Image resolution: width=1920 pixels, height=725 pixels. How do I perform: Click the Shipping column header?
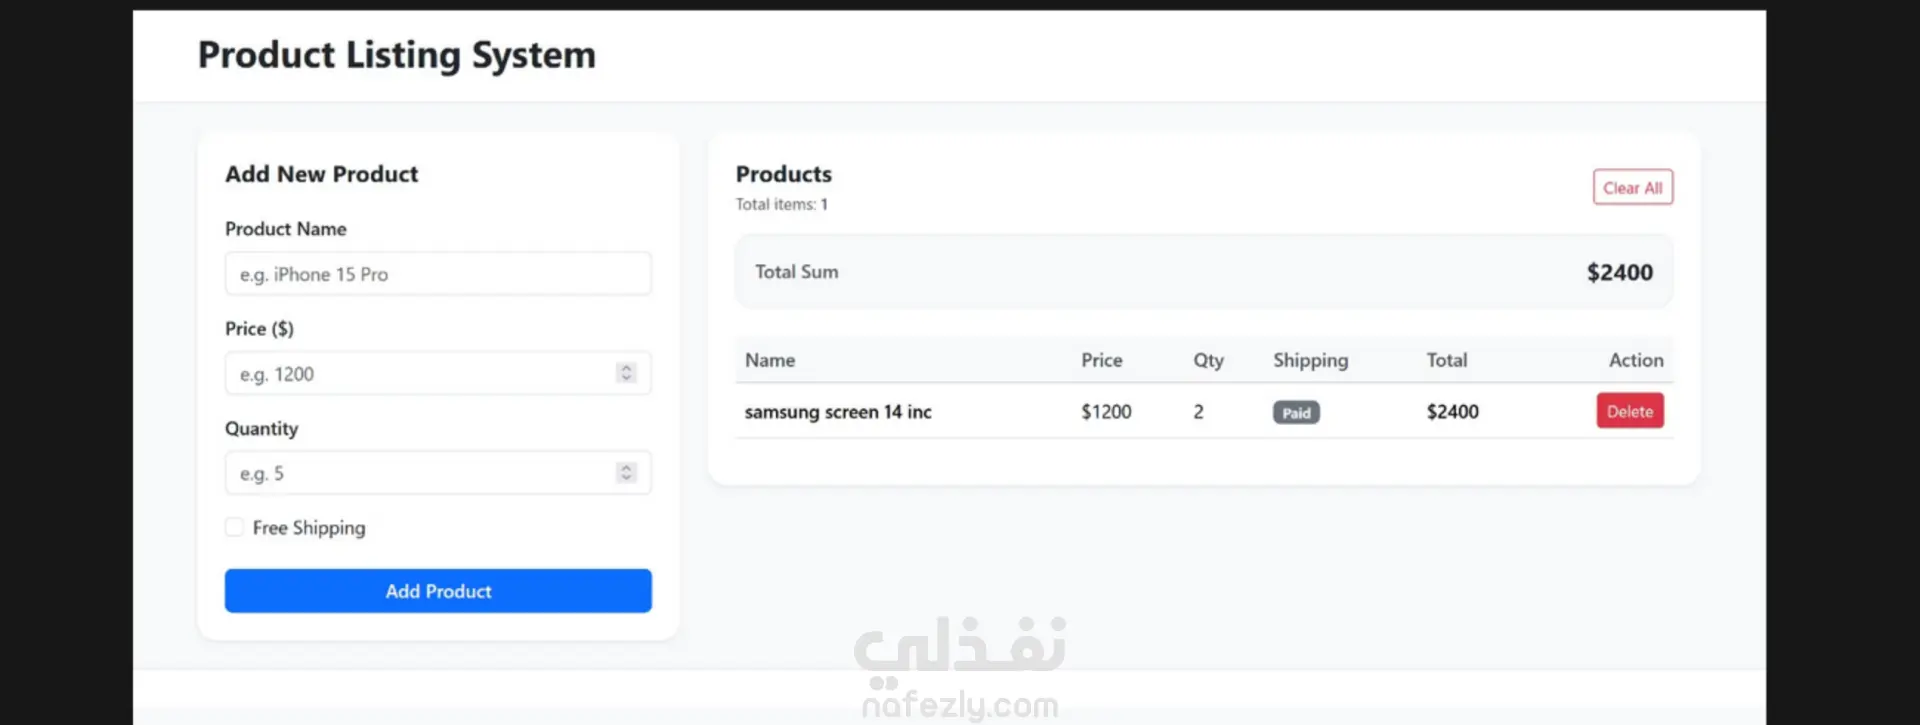point(1310,360)
